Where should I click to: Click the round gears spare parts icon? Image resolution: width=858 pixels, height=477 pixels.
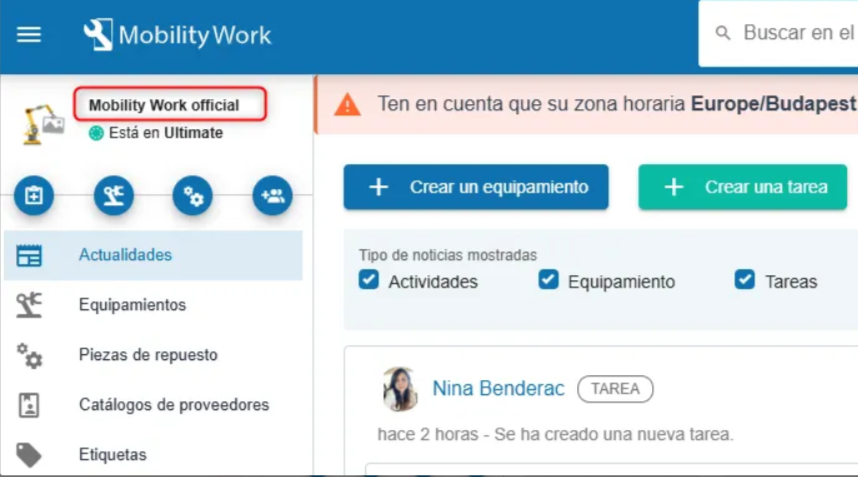point(193,196)
